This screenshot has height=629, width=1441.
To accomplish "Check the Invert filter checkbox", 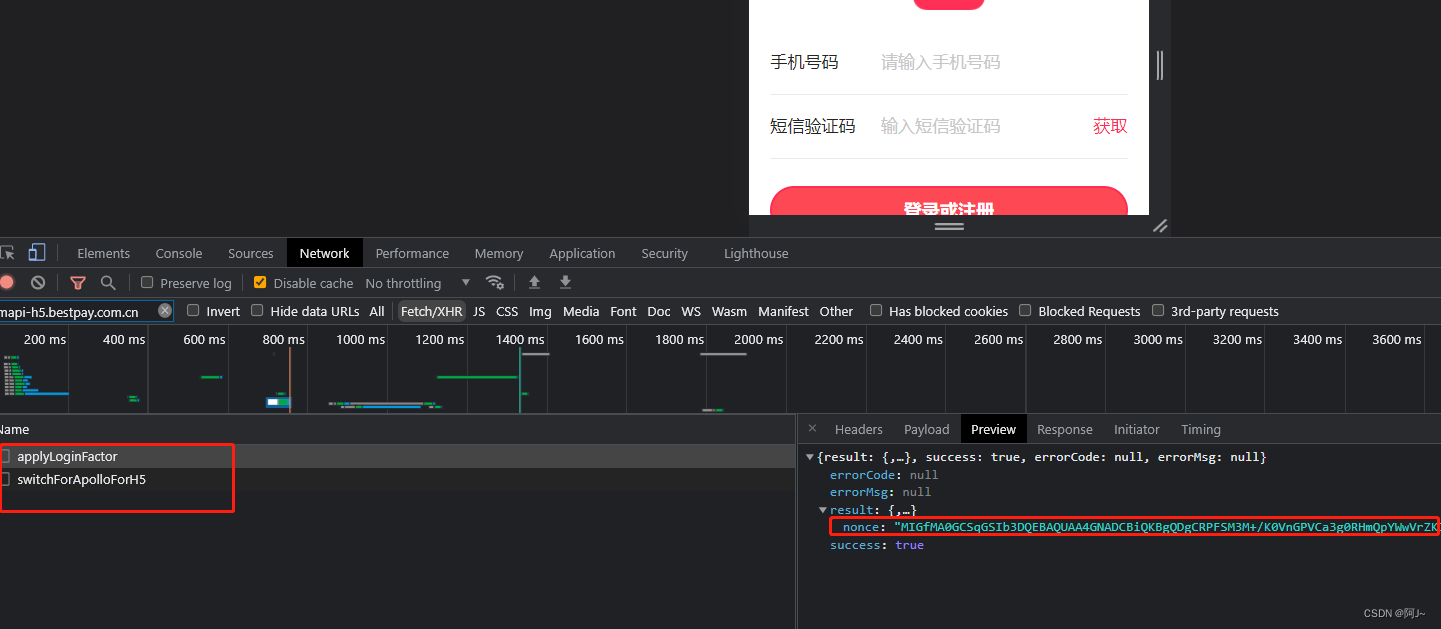I will pyautogui.click(x=192, y=311).
